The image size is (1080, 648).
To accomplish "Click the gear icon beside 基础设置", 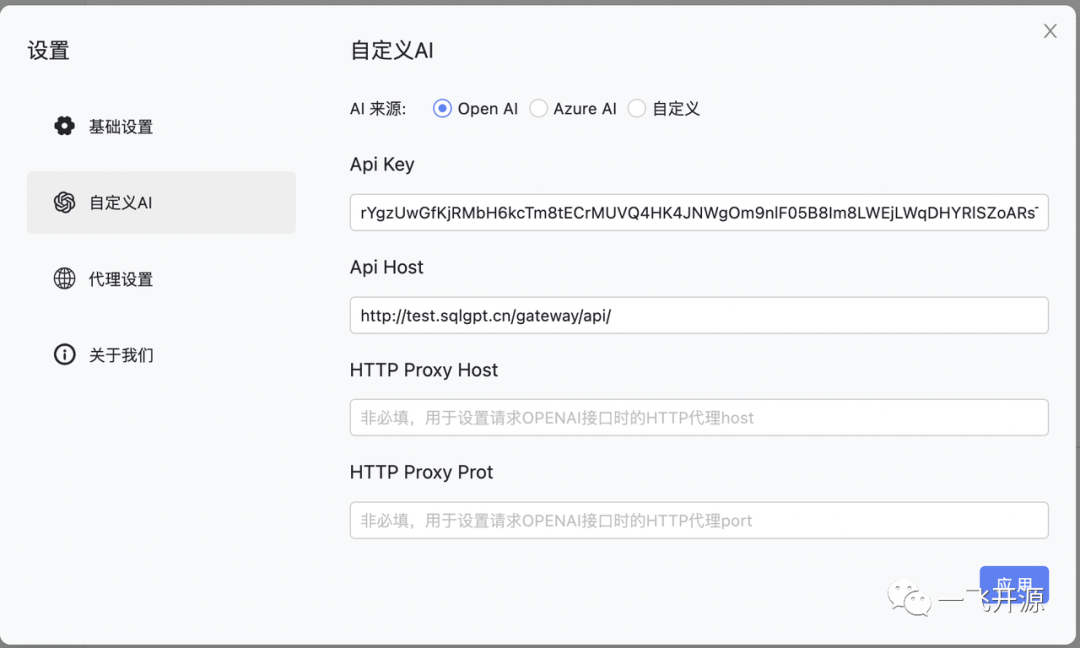I will click(64, 126).
